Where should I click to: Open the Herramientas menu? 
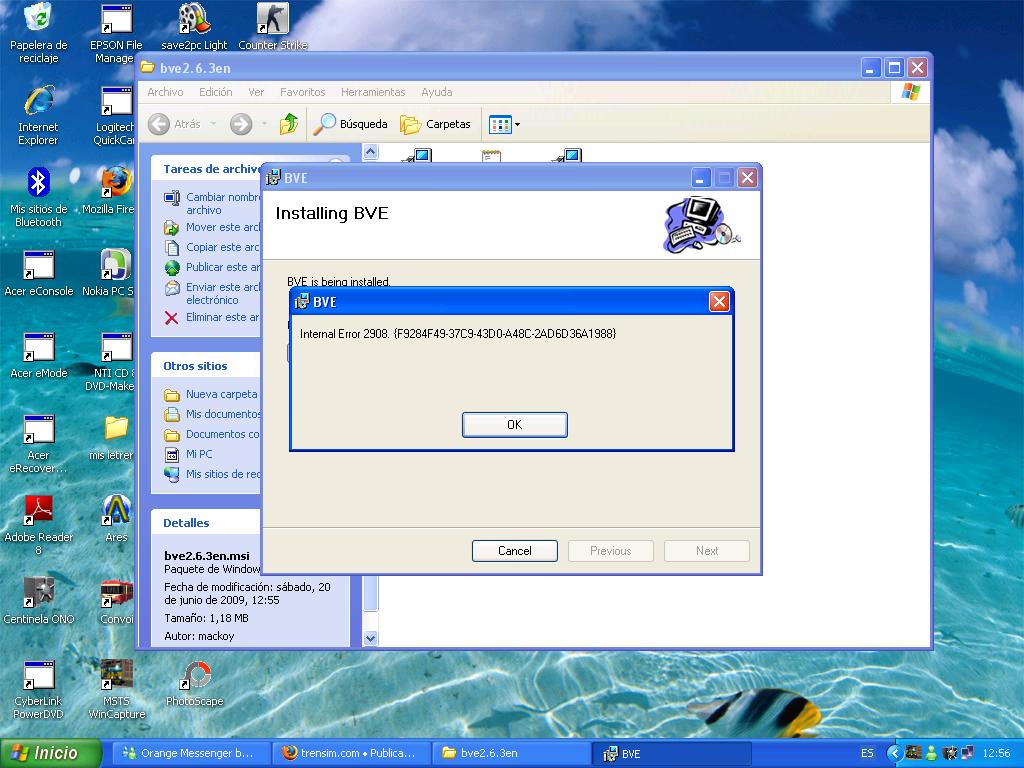[372, 92]
